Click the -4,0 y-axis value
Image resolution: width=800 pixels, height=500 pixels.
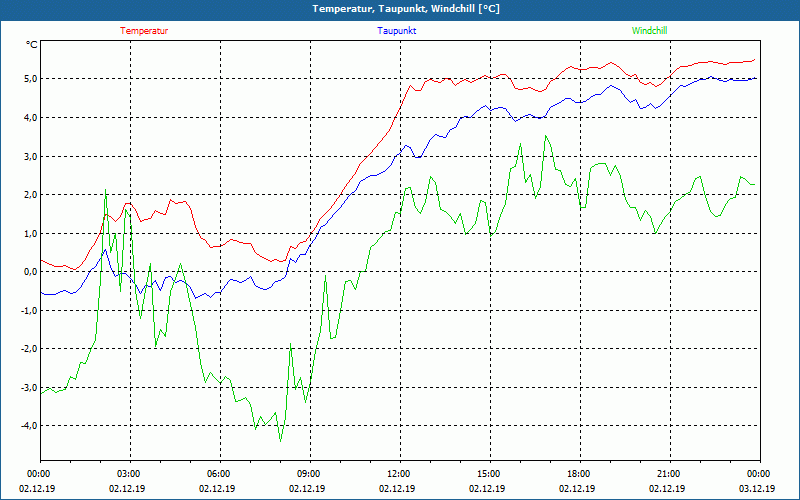(29, 426)
